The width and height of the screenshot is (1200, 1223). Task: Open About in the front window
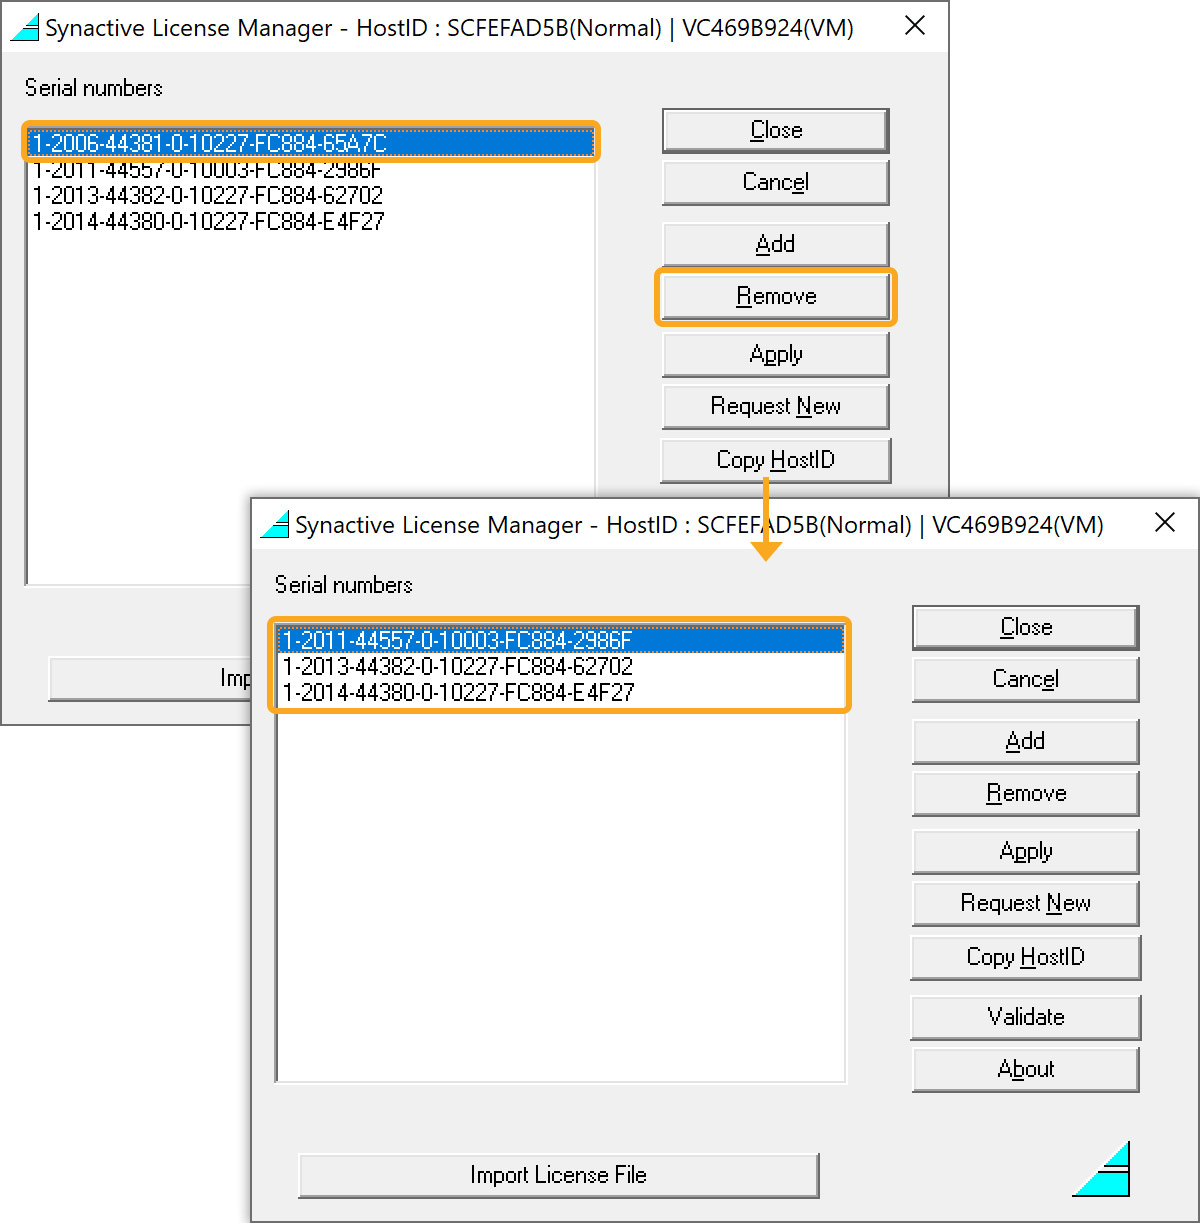coord(1026,1070)
